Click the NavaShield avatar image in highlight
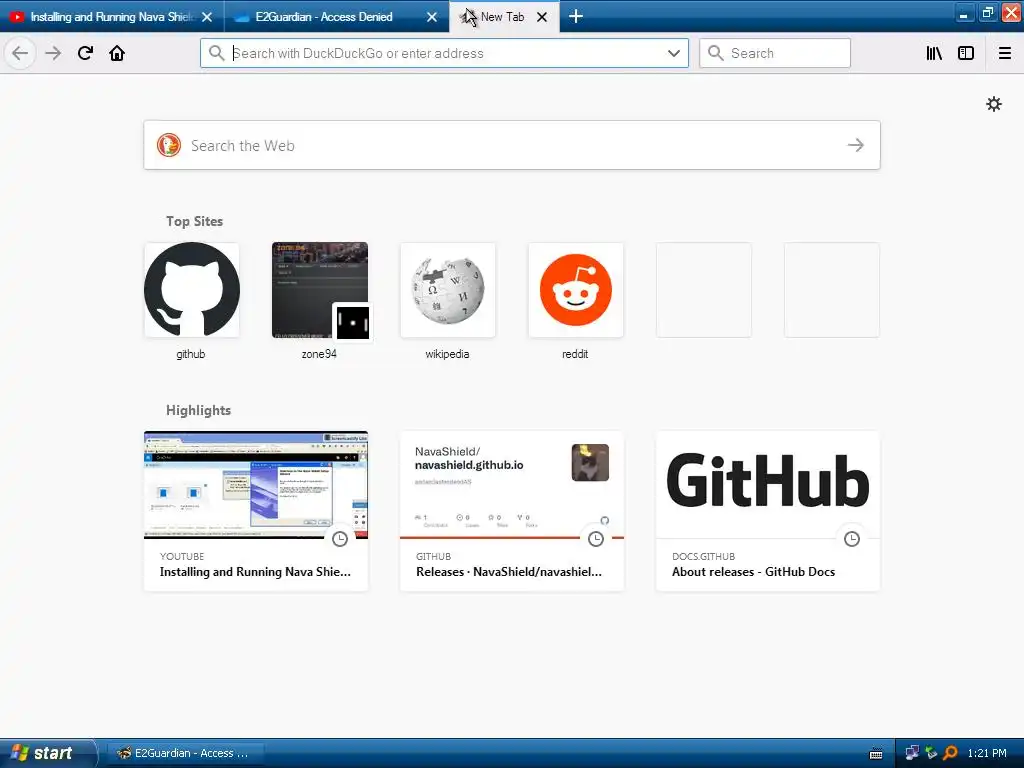This screenshot has height=768, width=1024. pyautogui.click(x=590, y=462)
